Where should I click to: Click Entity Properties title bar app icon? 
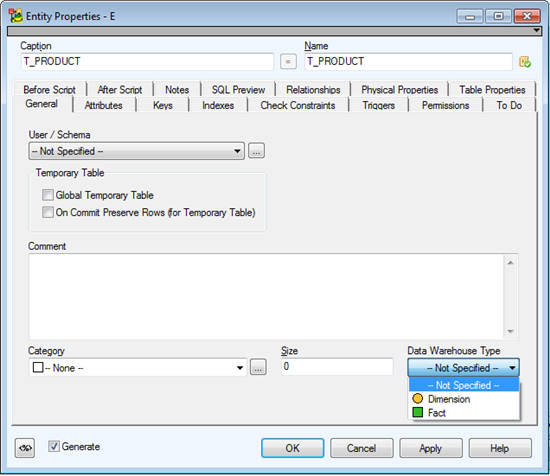tap(15, 16)
